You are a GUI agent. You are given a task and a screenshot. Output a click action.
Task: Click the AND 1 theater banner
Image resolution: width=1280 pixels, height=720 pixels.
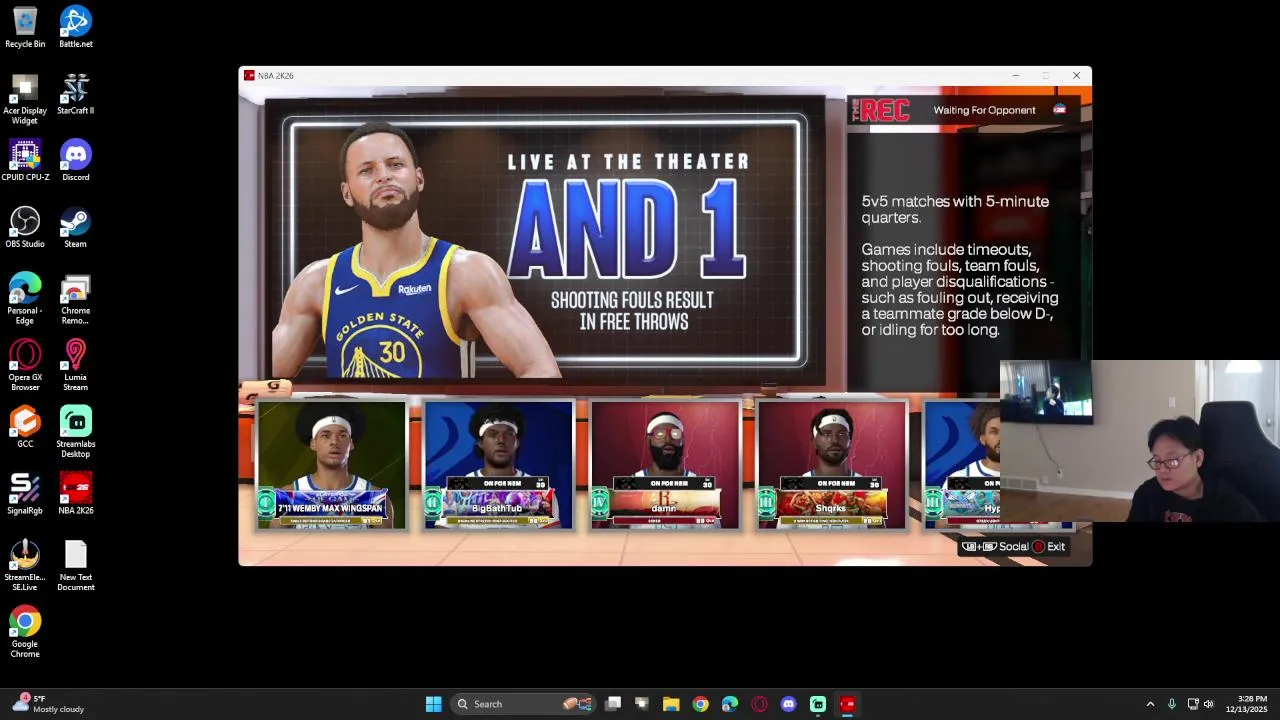click(544, 242)
